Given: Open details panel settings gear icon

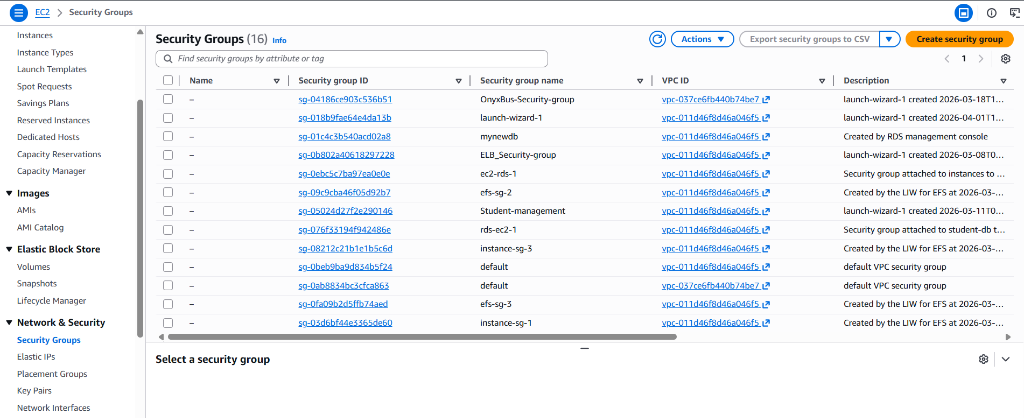Looking at the screenshot, I should click(984, 359).
